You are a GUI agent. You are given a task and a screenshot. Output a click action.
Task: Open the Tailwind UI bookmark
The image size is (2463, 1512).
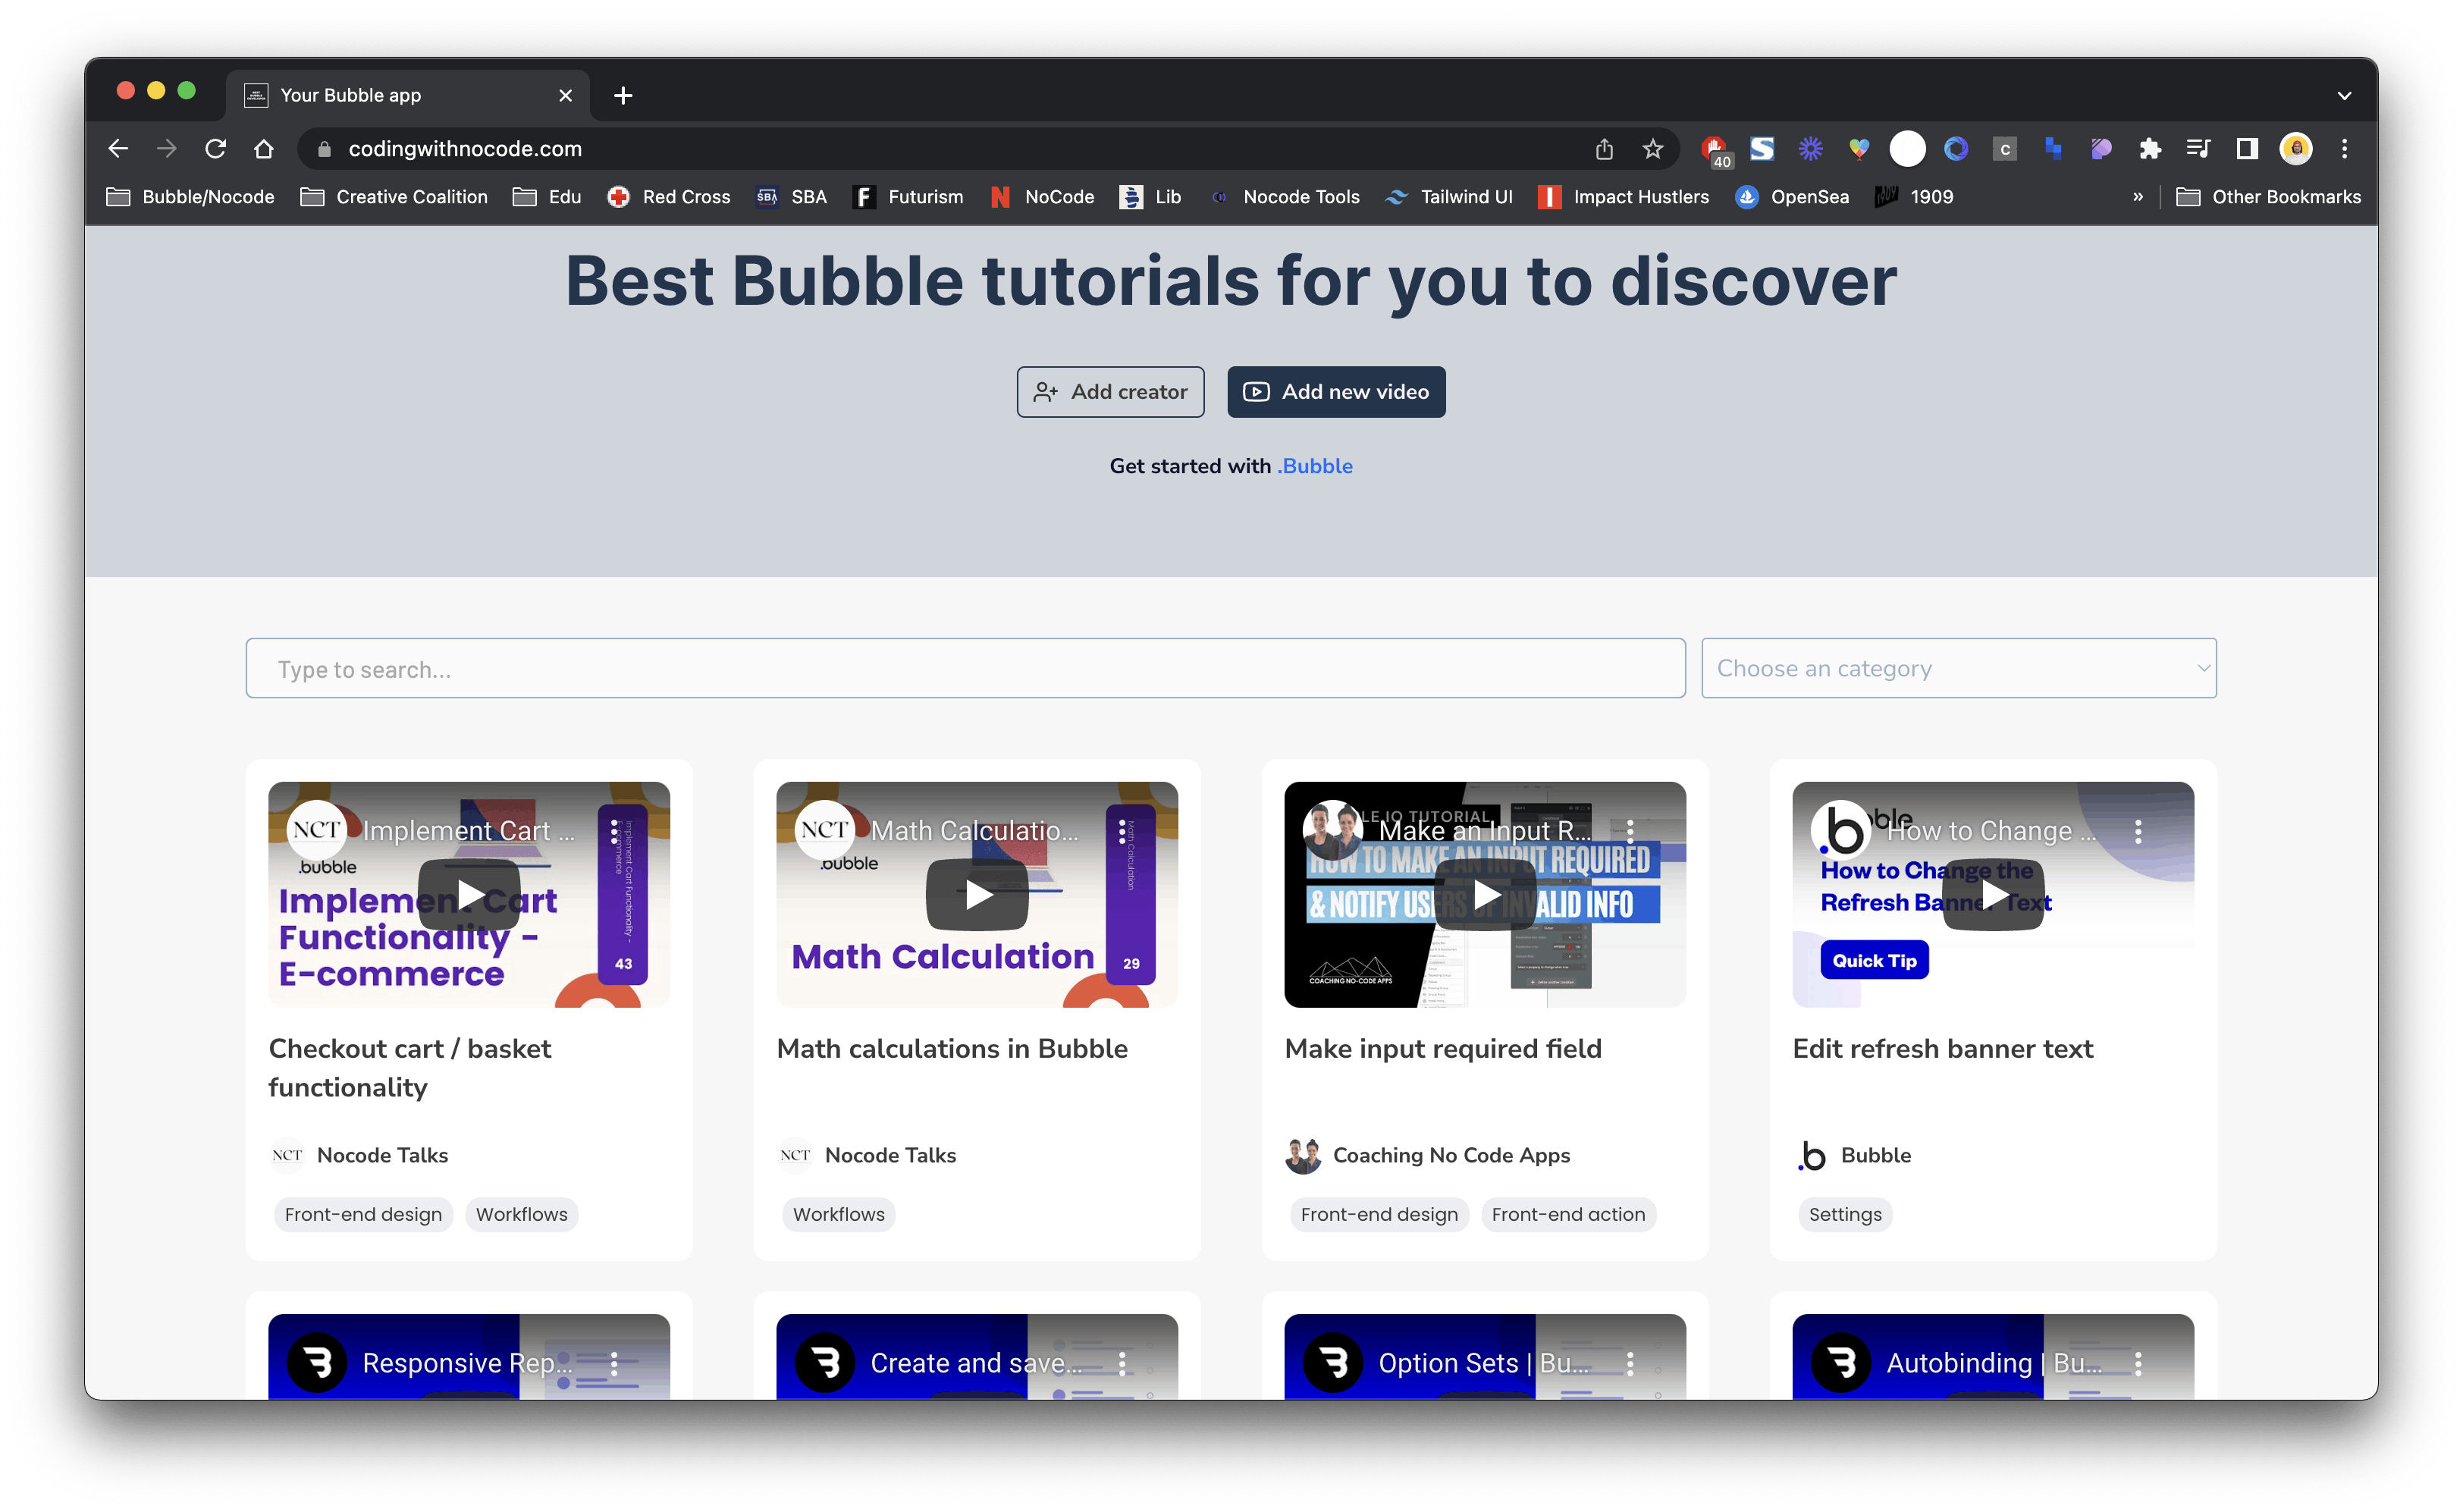[1448, 197]
